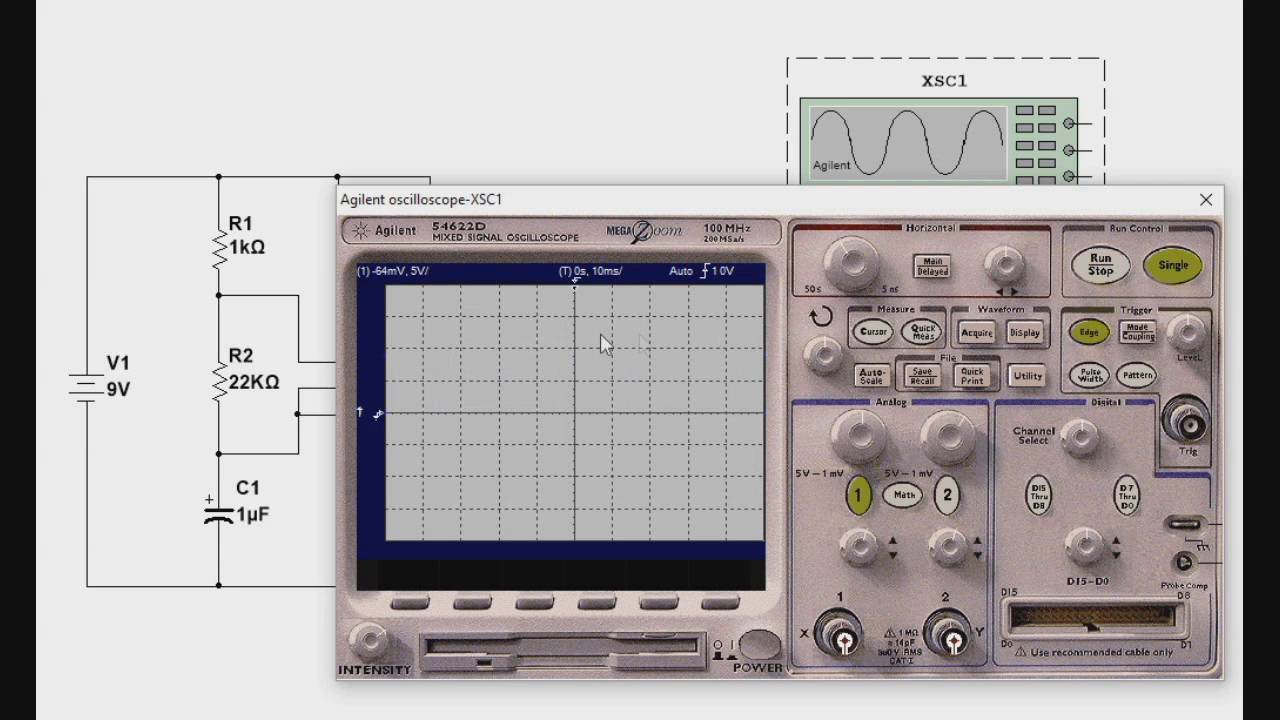Image resolution: width=1280 pixels, height=720 pixels.
Task: Select the C1 1µF capacitor symbol
Action: 218,513
